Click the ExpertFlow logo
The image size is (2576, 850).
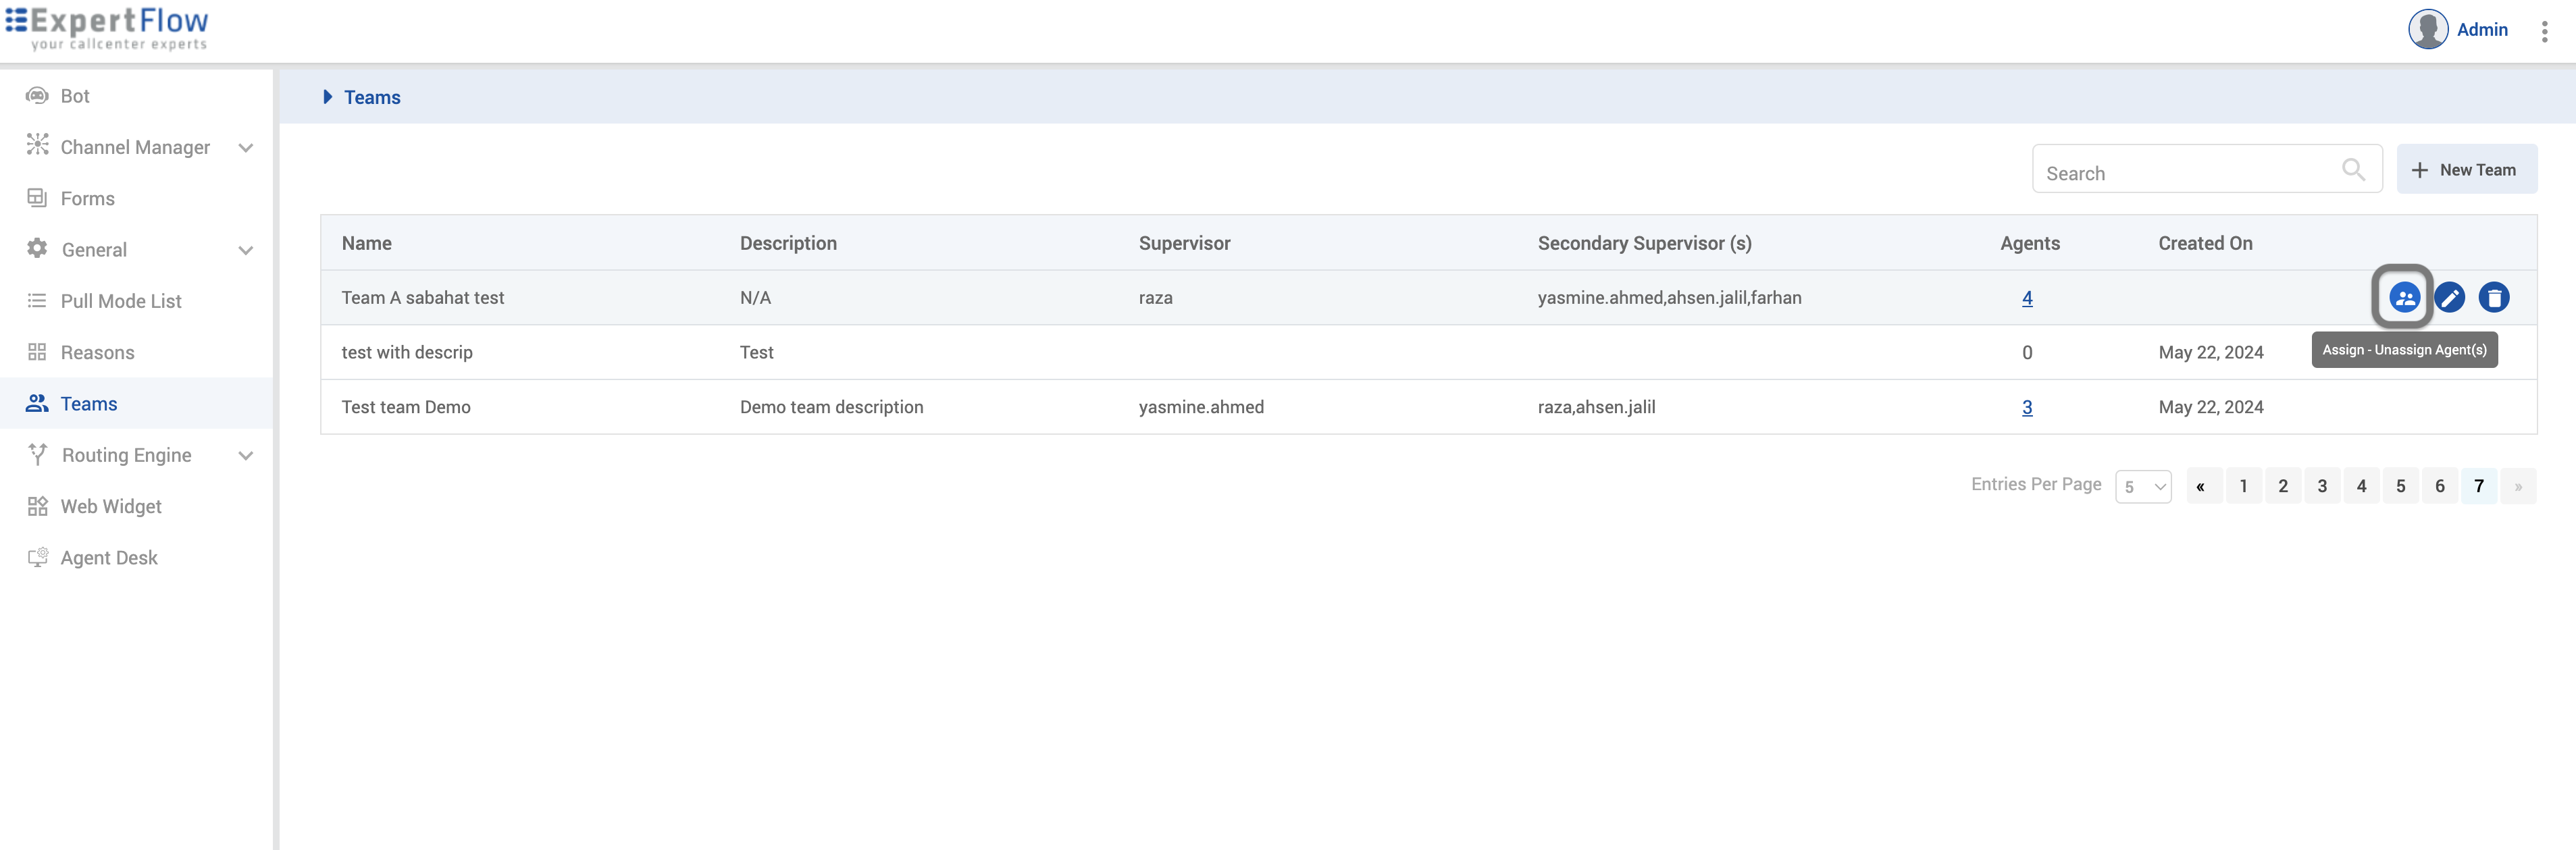107,27
